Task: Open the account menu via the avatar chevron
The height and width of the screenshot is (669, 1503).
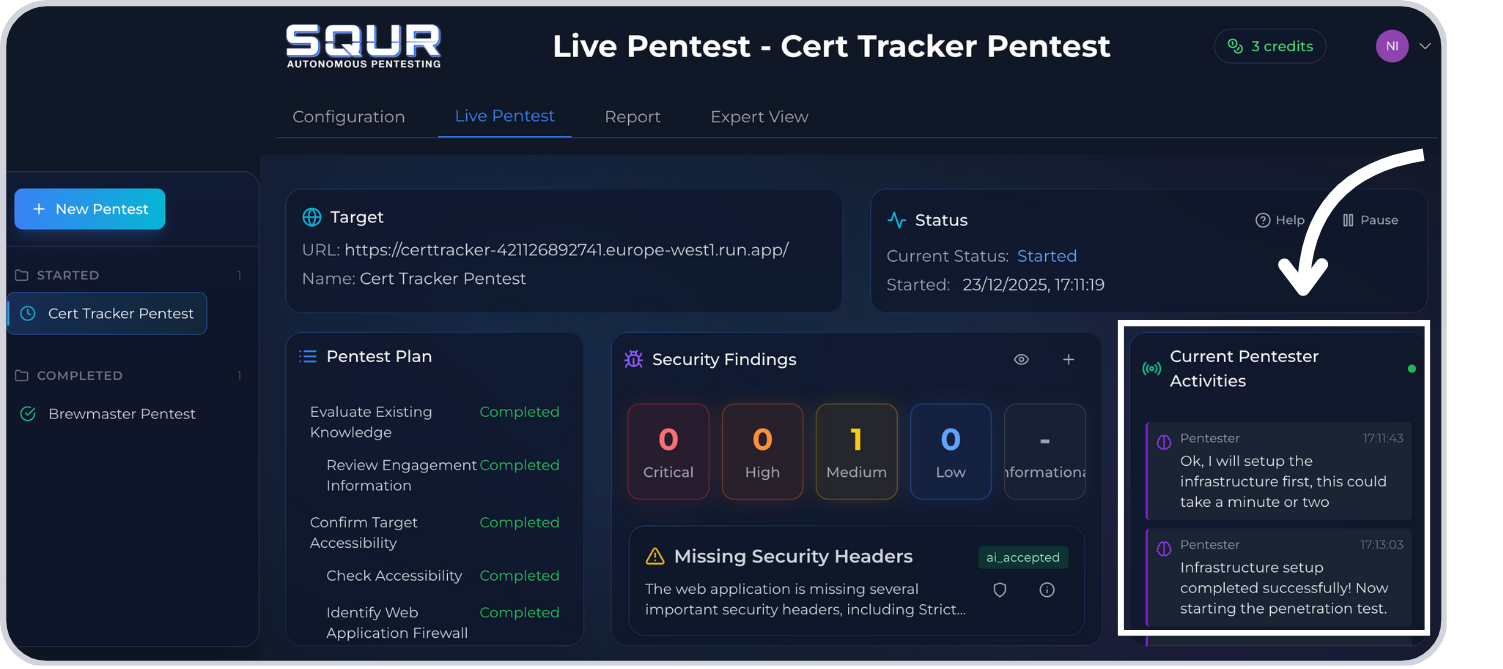Action: click(1424, 45)
